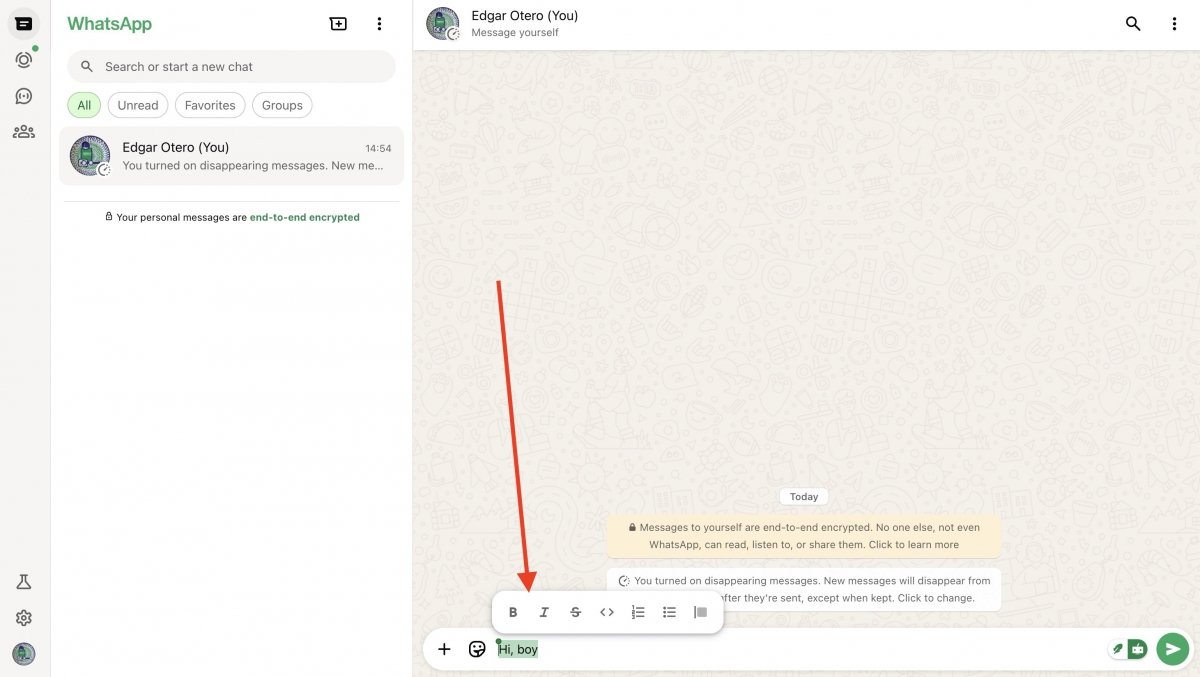Open the conversation three-dot menu

point(1175,24)
